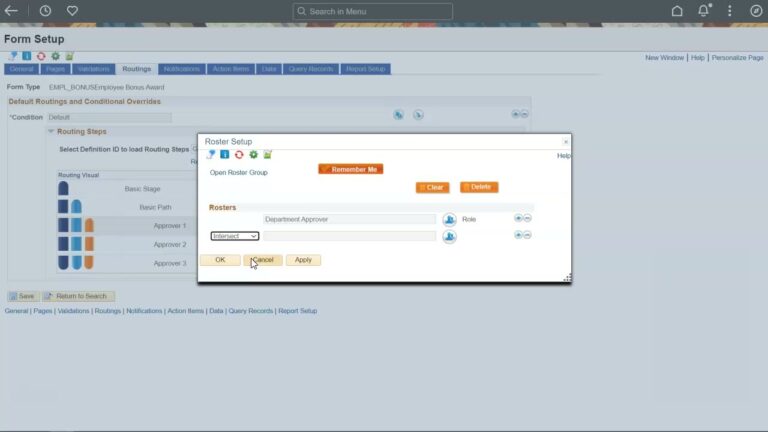
Task: Click the page Help link beside New Window
Action: [697, 58]
